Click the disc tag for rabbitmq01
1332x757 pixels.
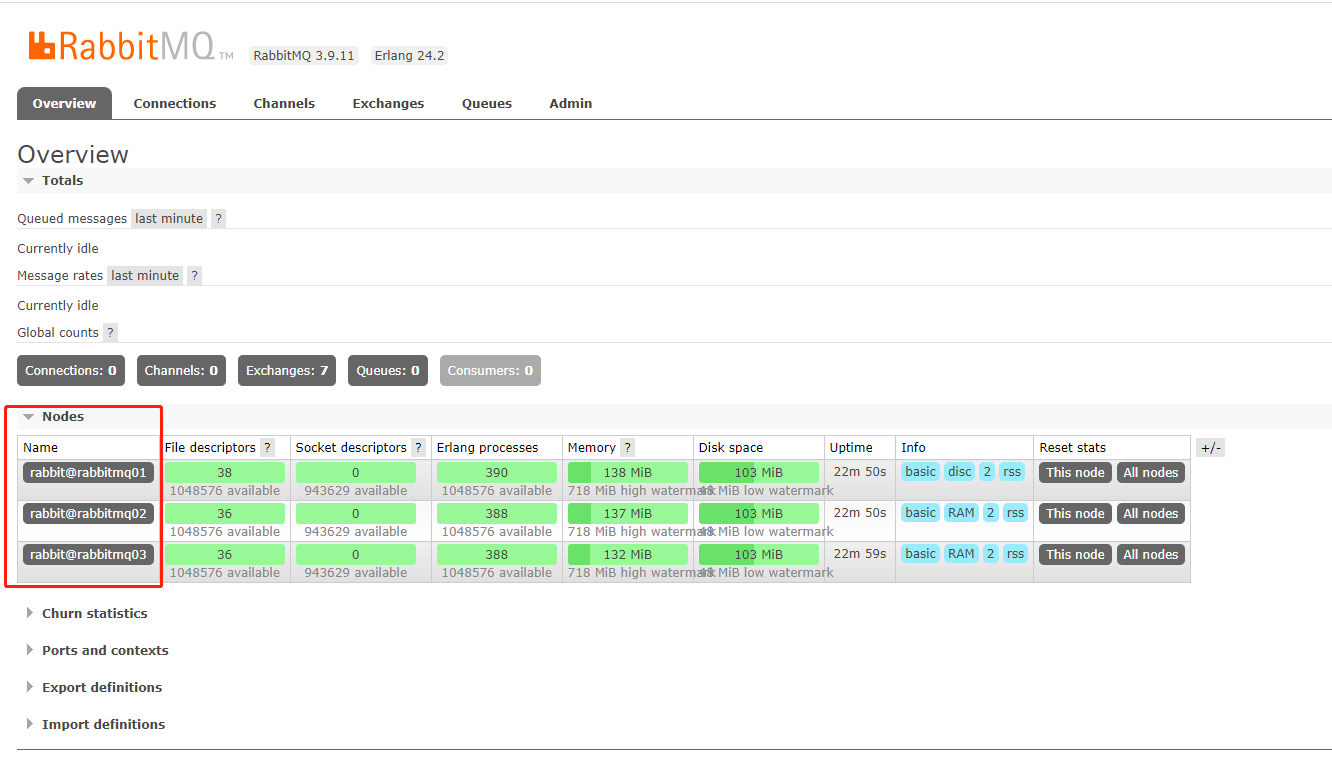point(960,472)
